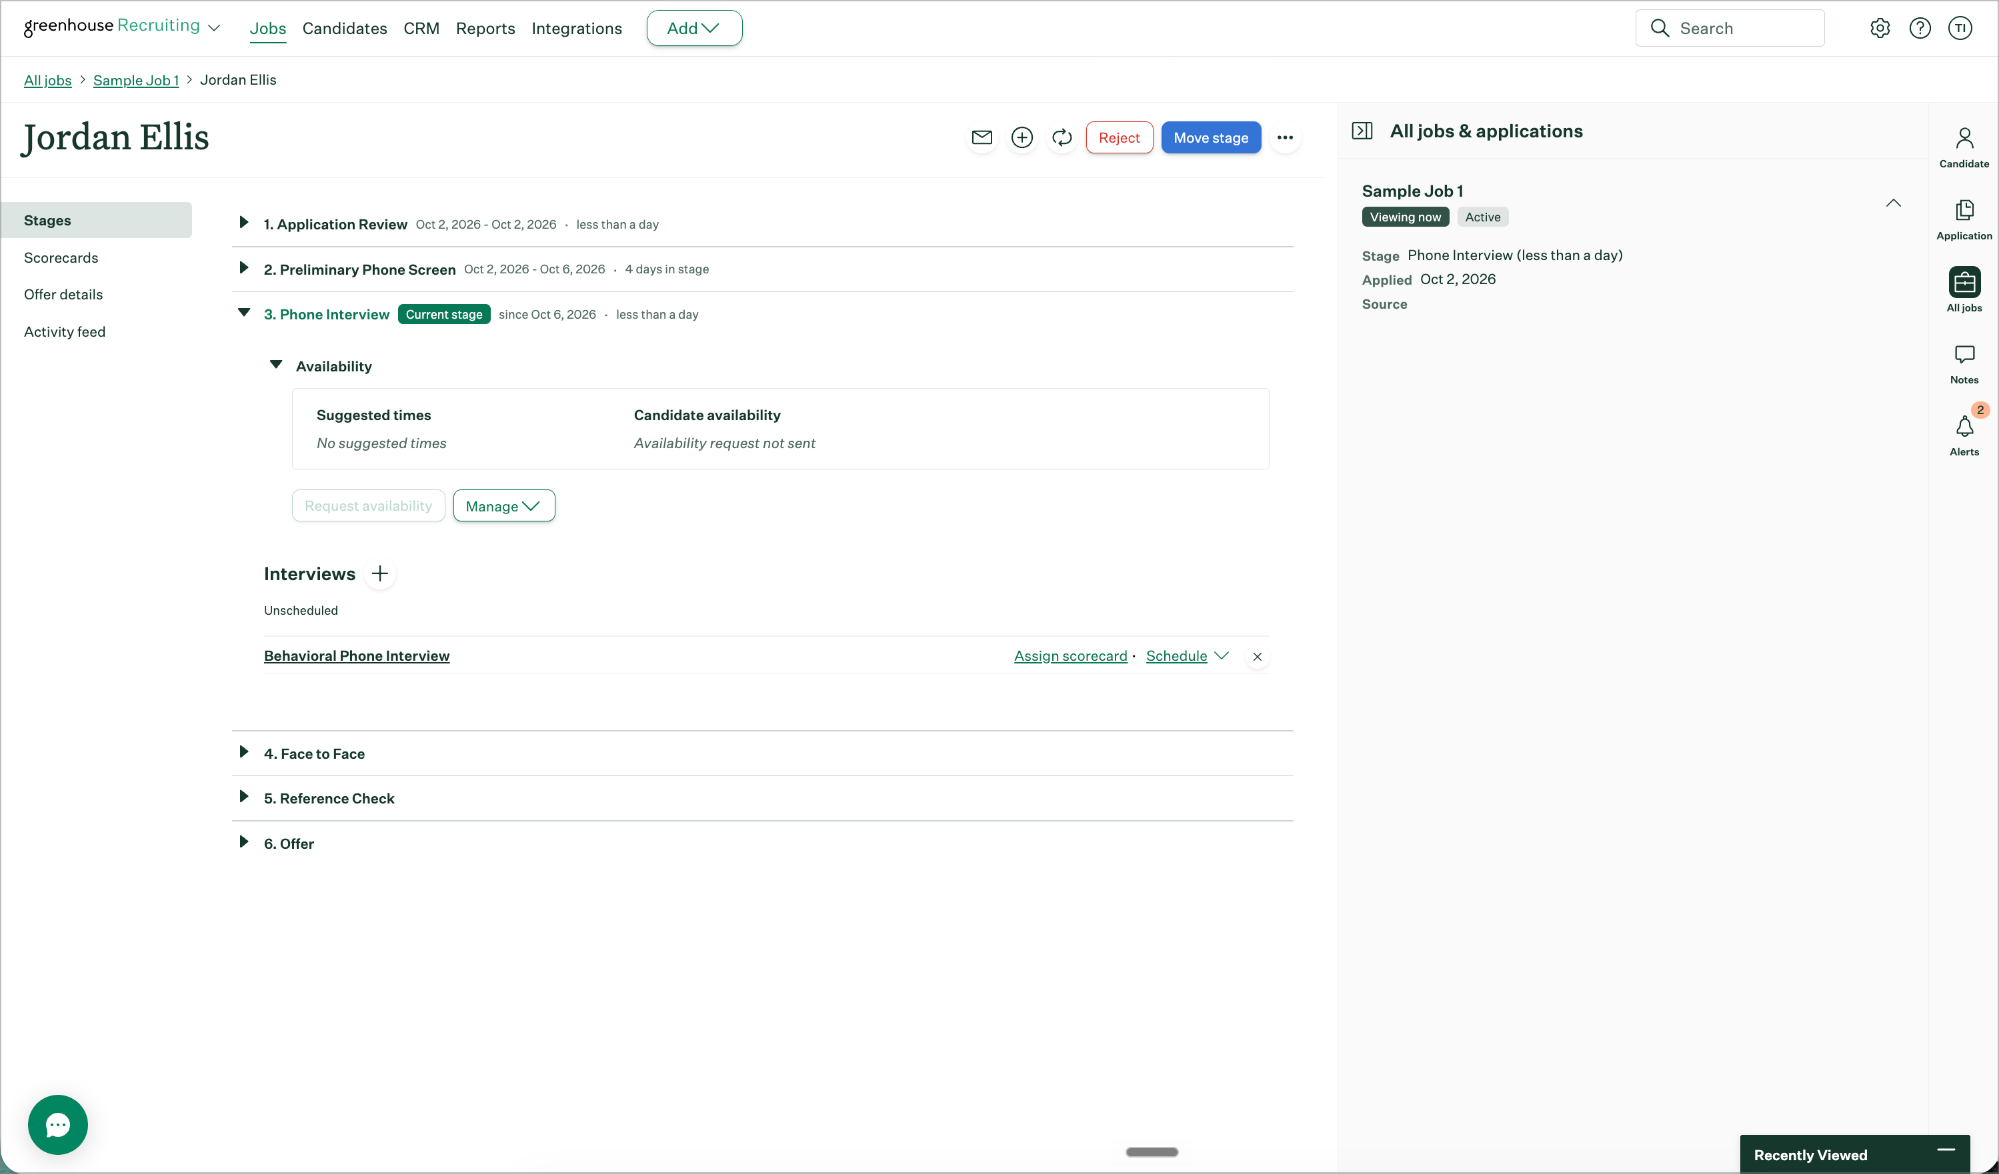Open the CRM tab
The width and height of the screenshot is (1999, 1174).
[x=422, y=28]
